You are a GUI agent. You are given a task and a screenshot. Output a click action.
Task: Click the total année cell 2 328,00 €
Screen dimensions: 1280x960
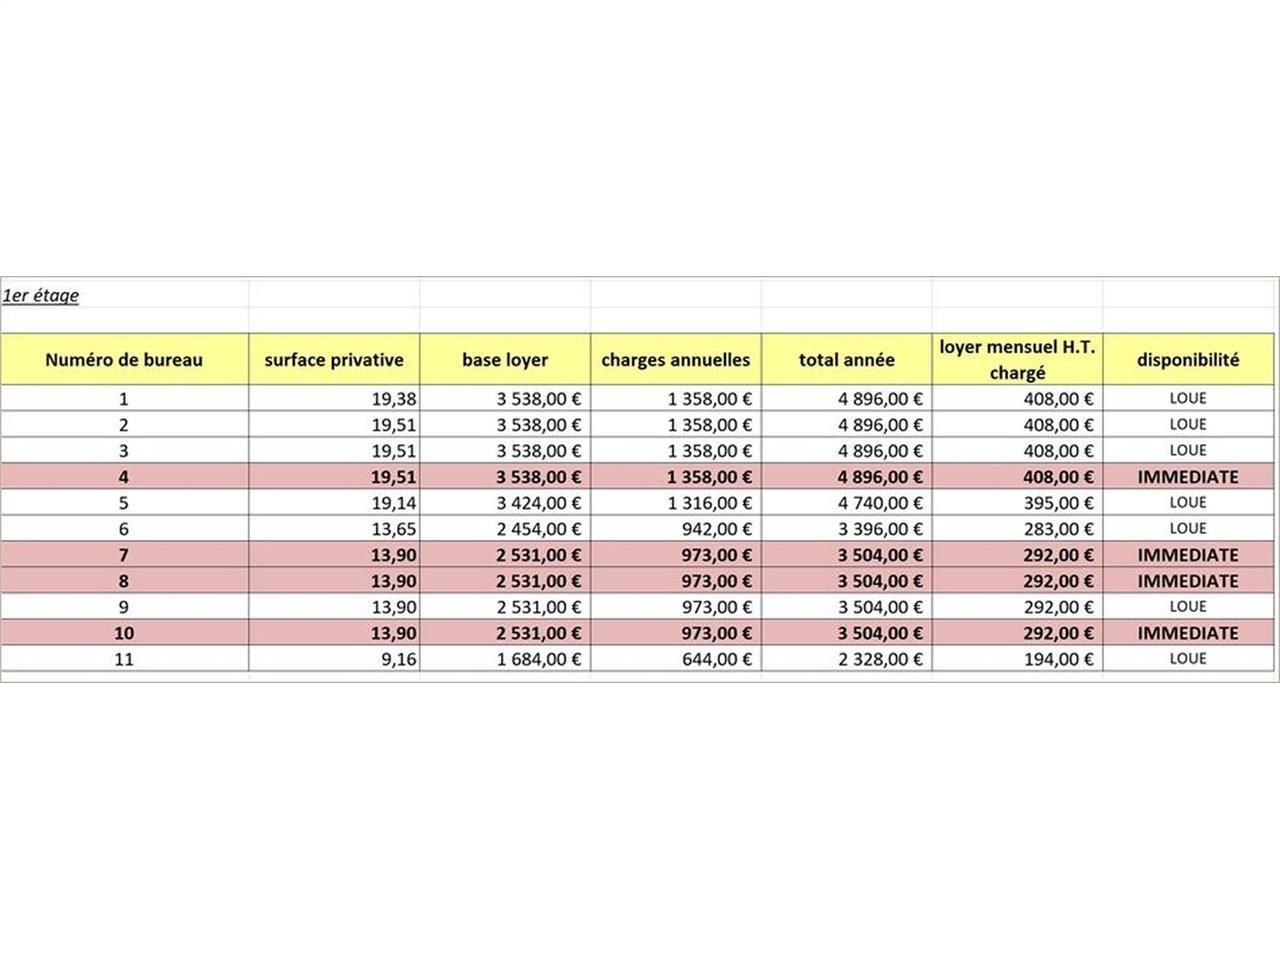880,659
